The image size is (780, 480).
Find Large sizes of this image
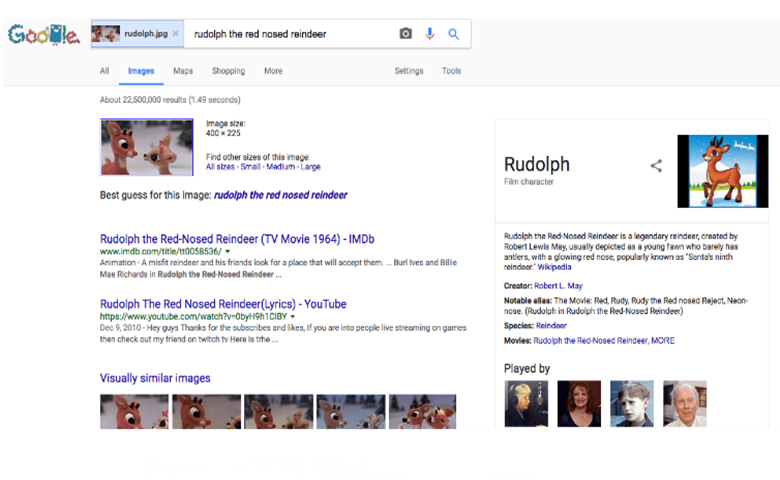click(x=310, y=167)
